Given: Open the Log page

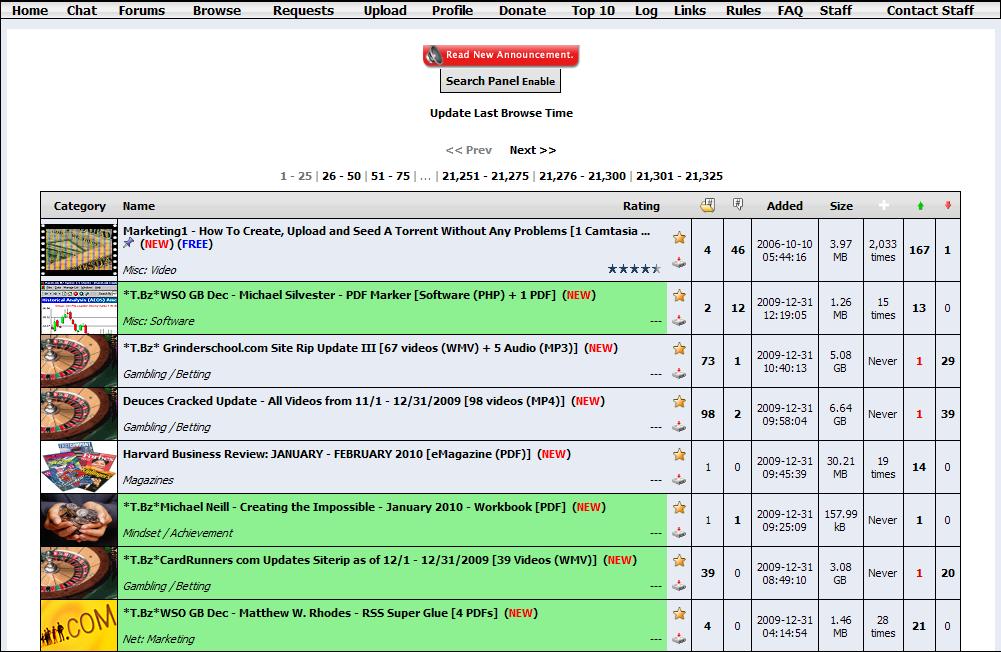Looking at the screenshot, I should (646, 10).
